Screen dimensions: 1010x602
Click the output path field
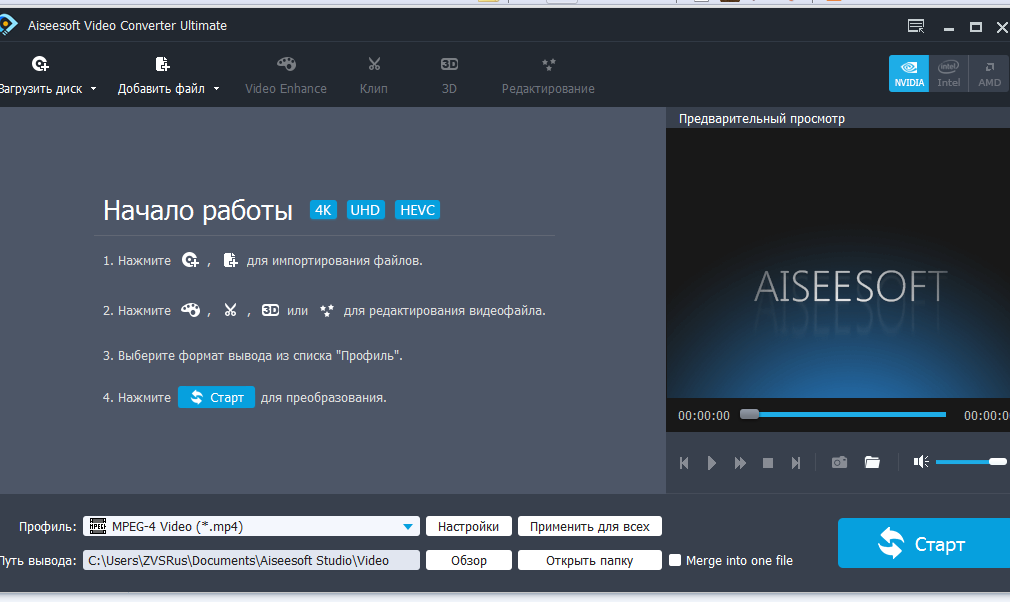251,560
